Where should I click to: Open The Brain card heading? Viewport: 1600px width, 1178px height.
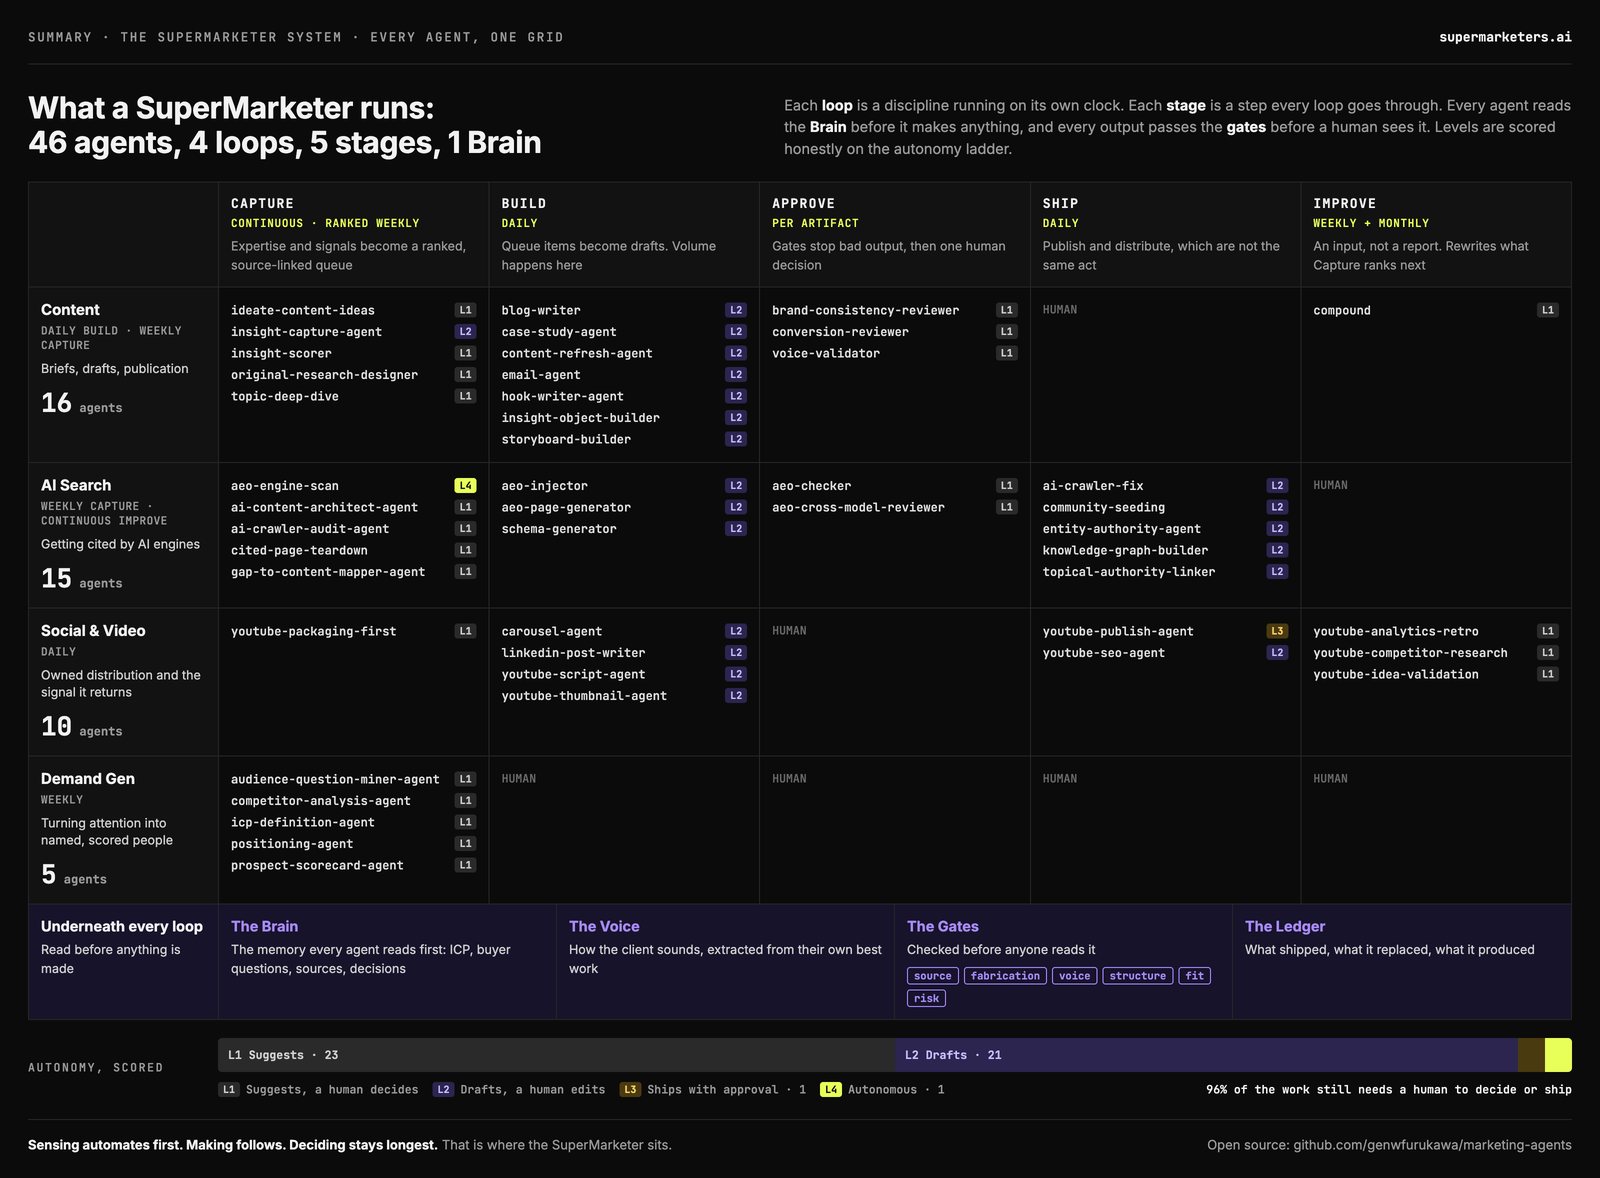tap(264, 927)
